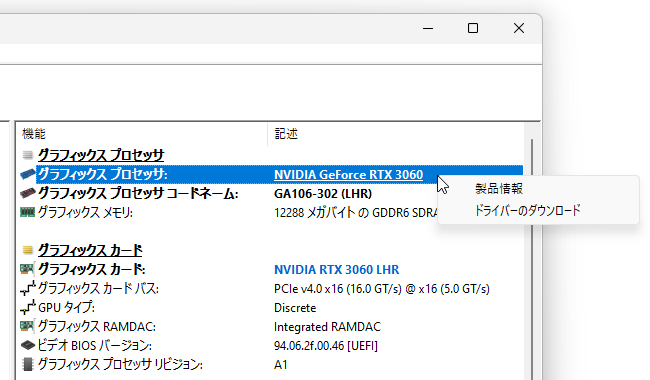650x380 pixels.
Task: Select the グラフィックス メモリ row label
Action: coord(85,213)
